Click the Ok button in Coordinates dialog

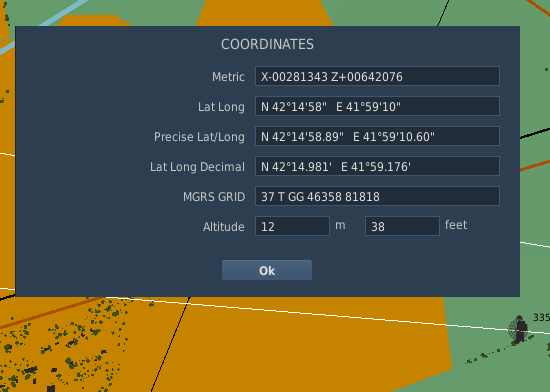(x=267, y=270)
